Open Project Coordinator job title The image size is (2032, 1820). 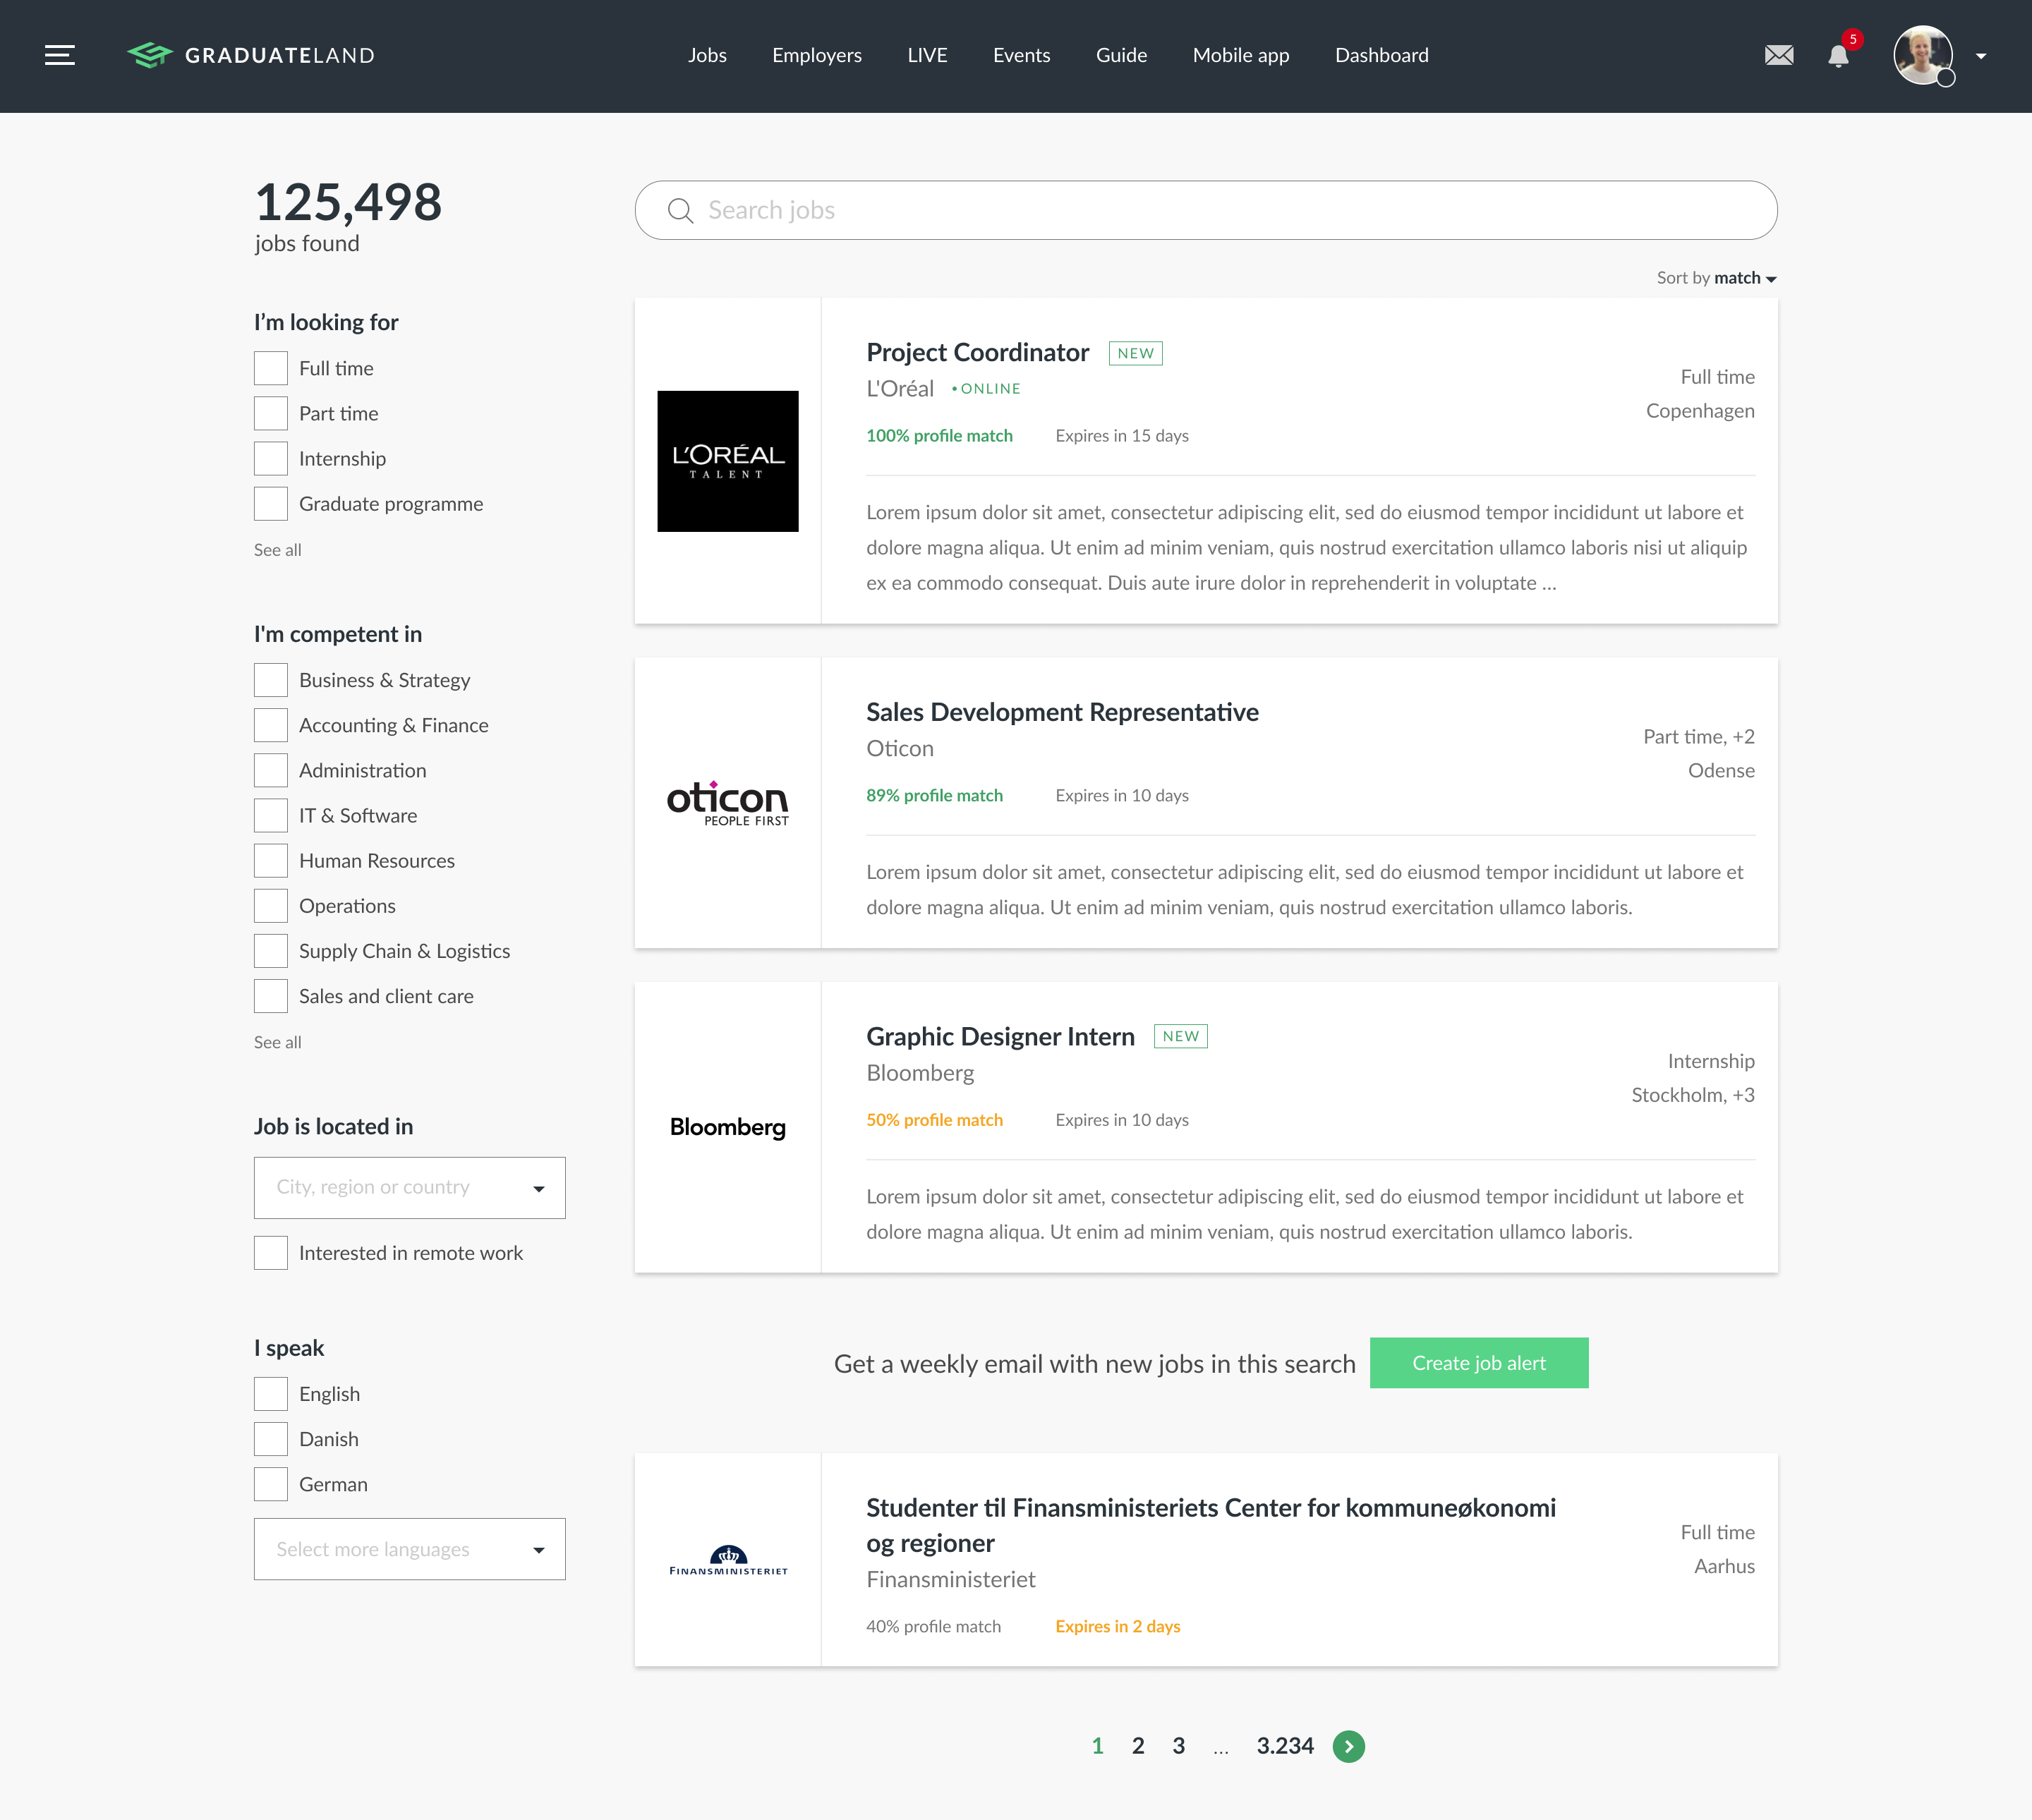pyautogui.click(x=977, y=353)
